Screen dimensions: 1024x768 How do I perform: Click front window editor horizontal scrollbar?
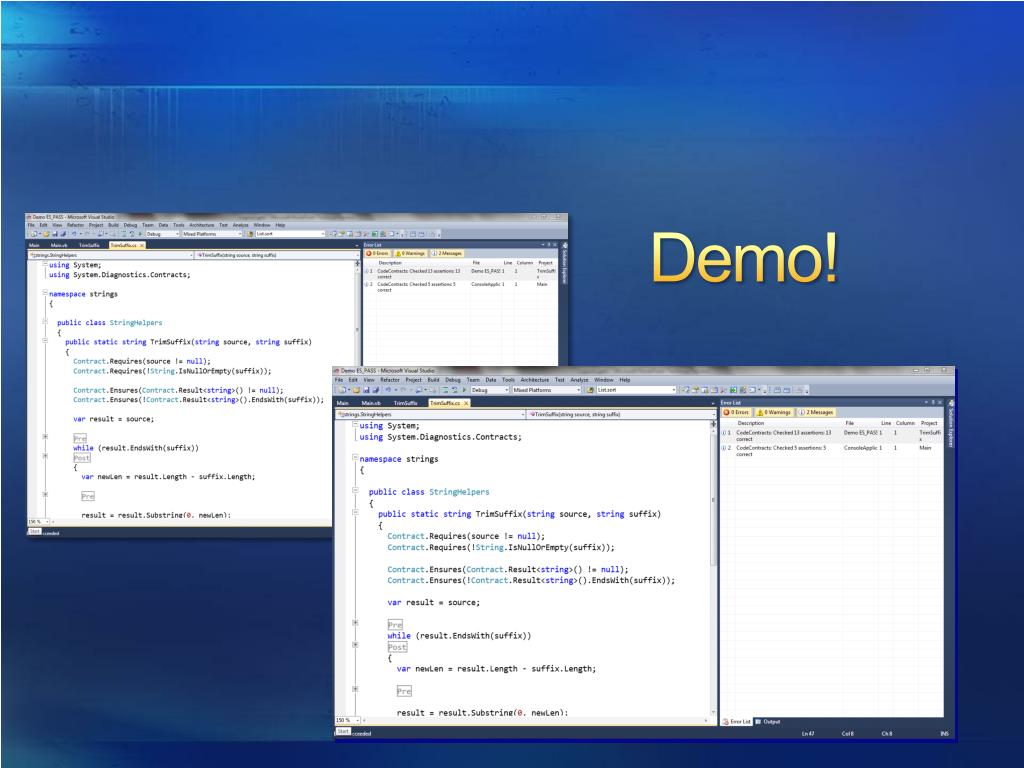coord(534,720)
